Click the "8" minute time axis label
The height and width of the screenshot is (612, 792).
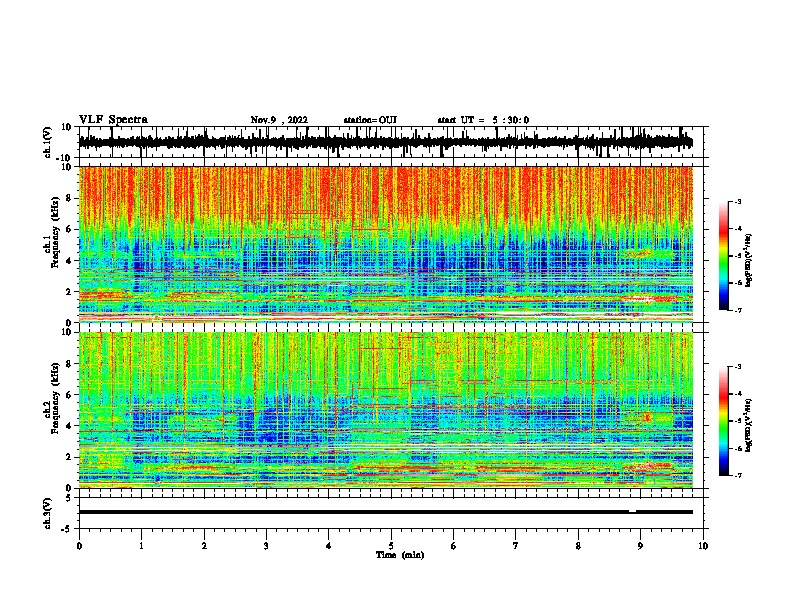578,546
